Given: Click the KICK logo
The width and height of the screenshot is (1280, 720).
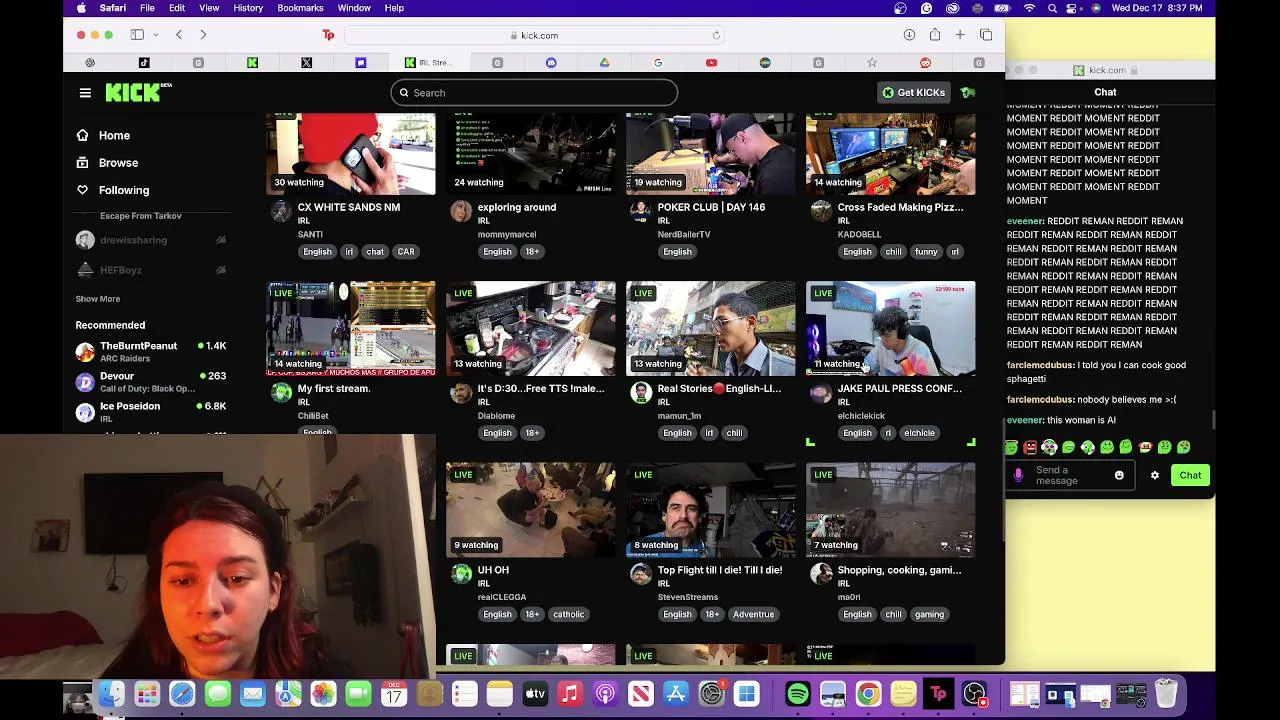Looking at the screenshot, I should pos(138,92).
